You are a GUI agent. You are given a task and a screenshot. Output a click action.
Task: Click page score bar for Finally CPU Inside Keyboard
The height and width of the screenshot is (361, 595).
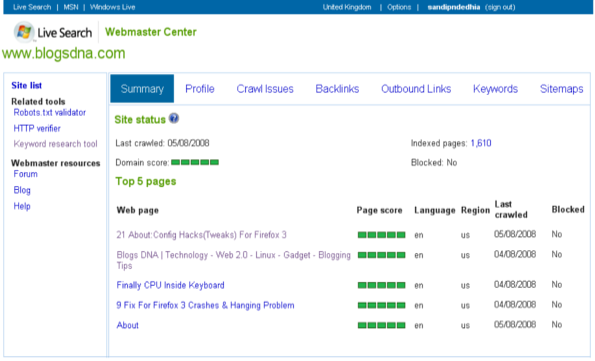[381, 285]
